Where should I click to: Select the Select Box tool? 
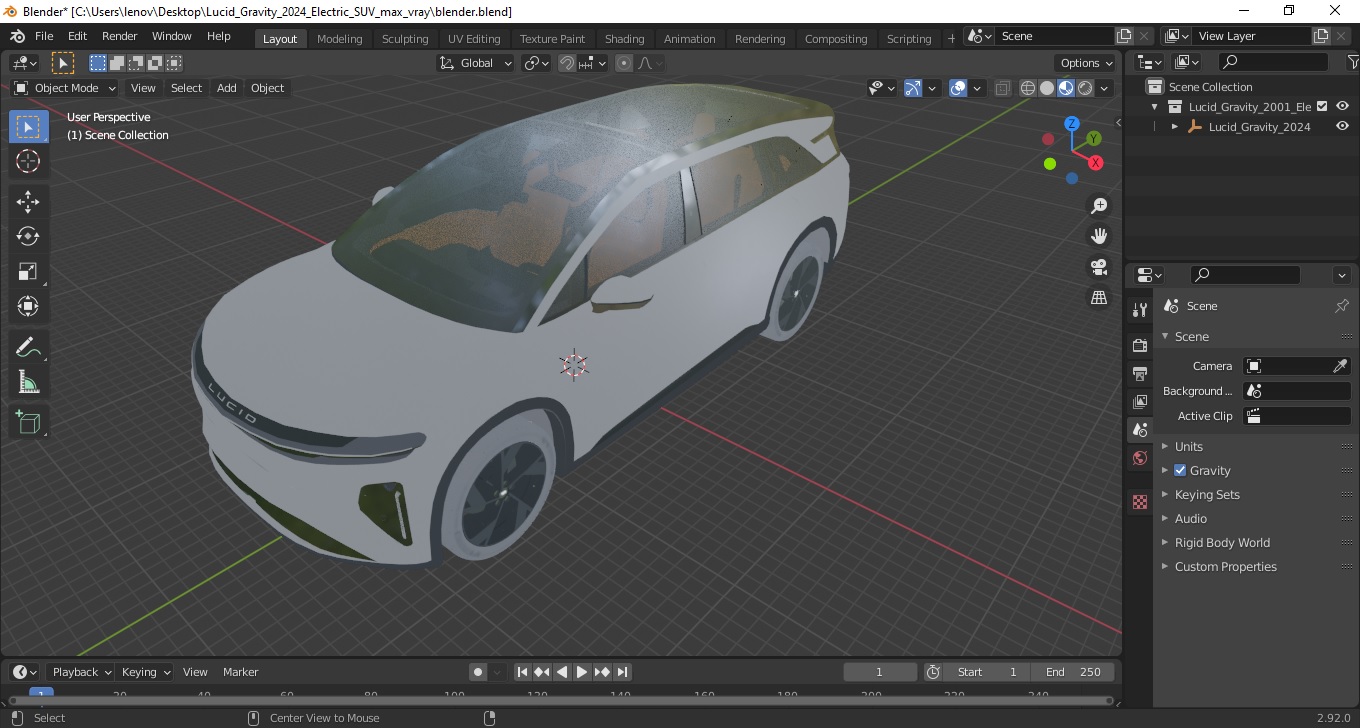pyautogui.click(x=28, y=127)
